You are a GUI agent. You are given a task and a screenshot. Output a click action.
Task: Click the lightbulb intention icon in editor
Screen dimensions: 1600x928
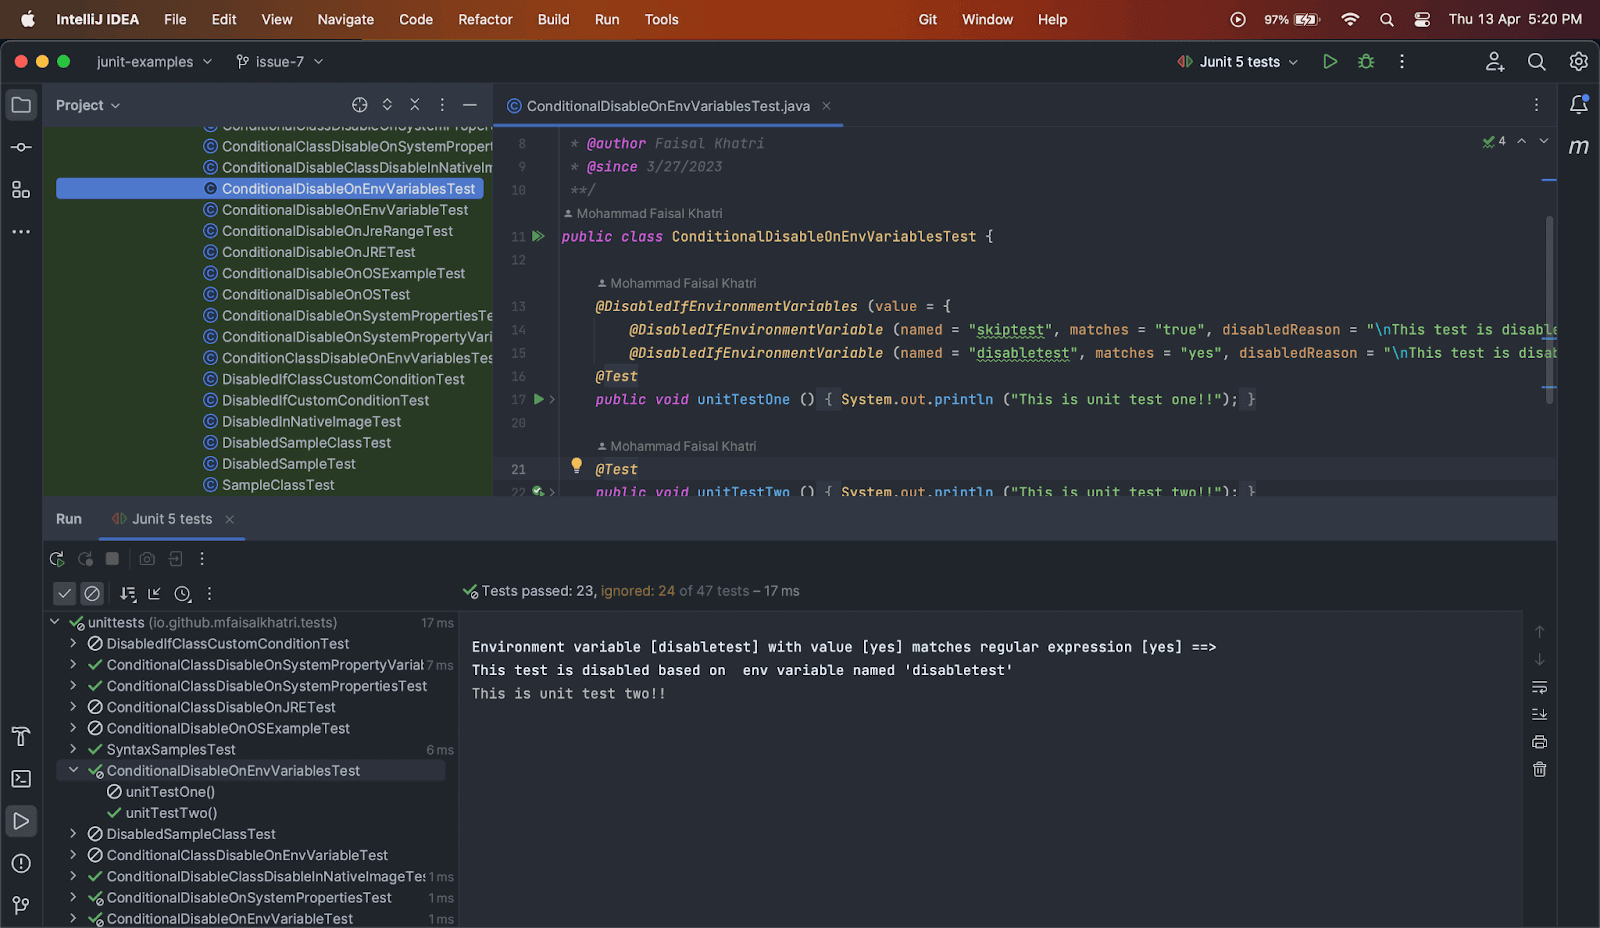pos(576,466)
